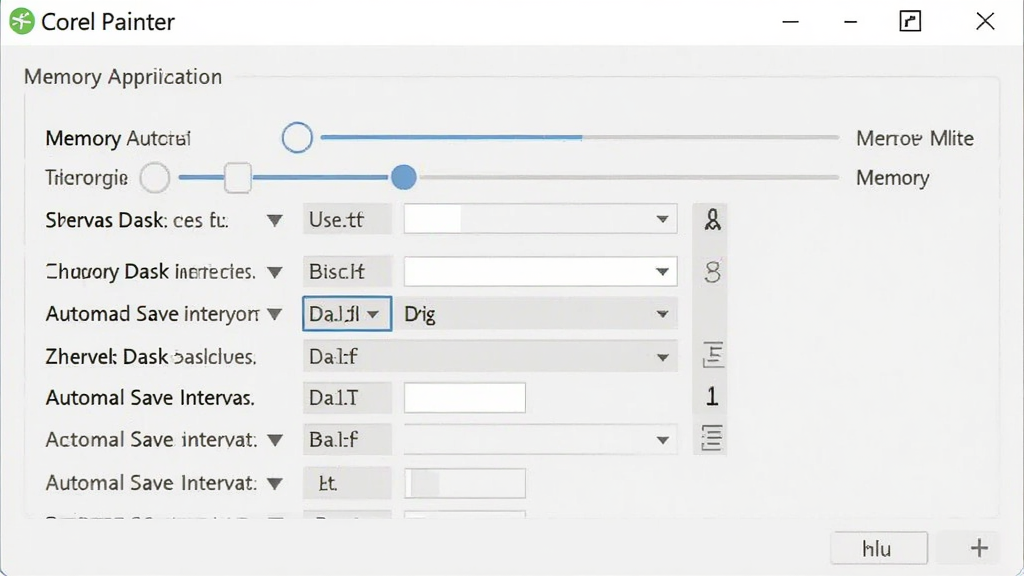Image resolution: width=1024 pixels, height=576 pixels.
Task: Click the restore window button in title bar
Action: [x=910, y=22]
